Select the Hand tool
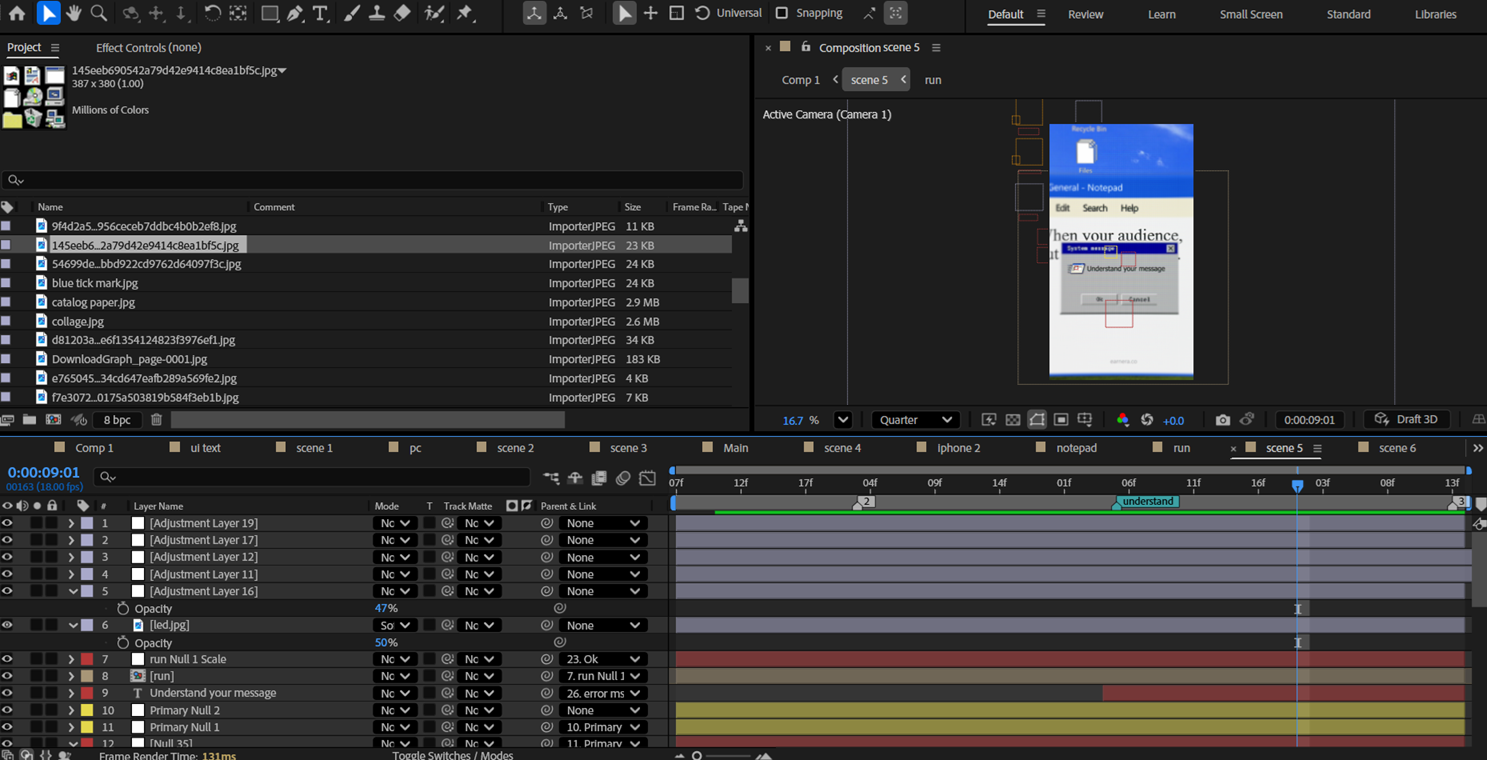Viewport: 1487px width, 760px height. pos(73,13)
